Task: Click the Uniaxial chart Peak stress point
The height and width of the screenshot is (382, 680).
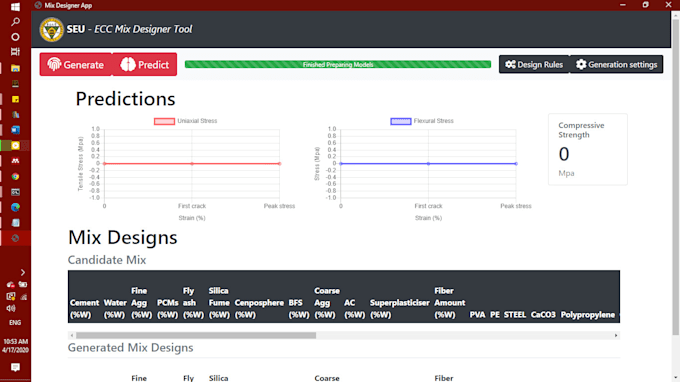Action: click(x=280, y=164)
